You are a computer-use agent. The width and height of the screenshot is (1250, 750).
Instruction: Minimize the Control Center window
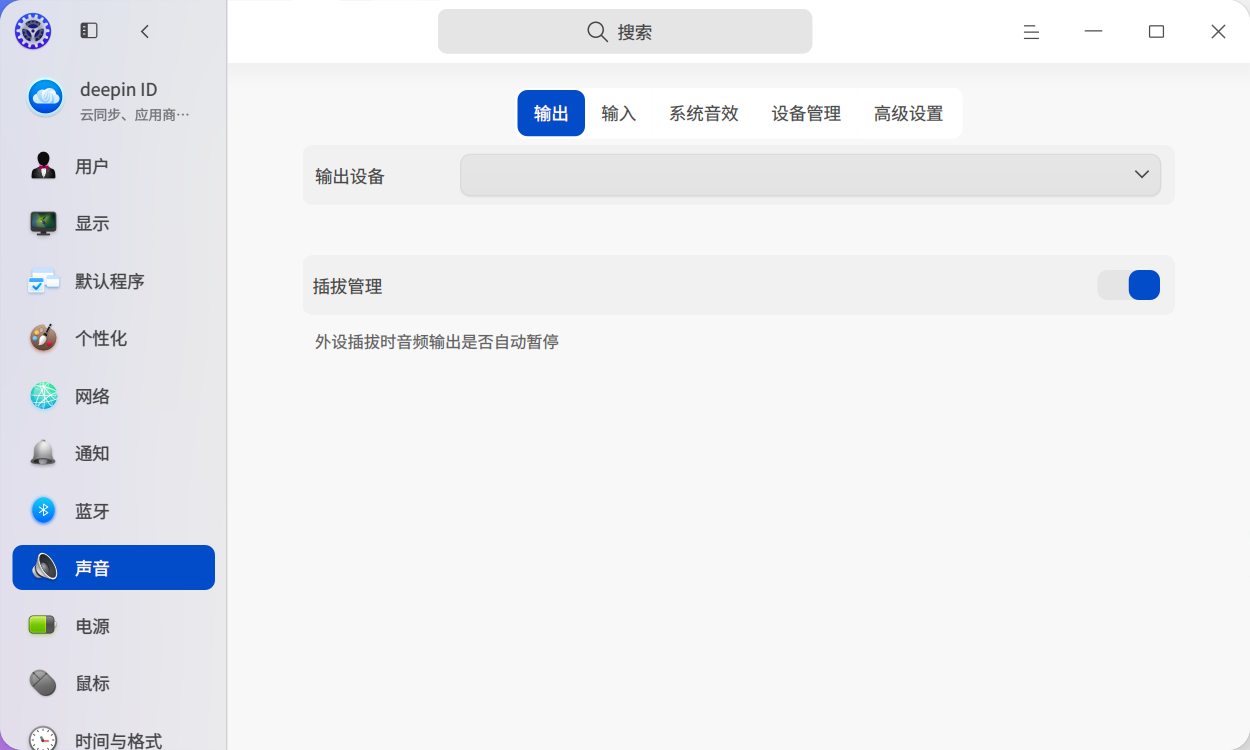click(1094, 32)
